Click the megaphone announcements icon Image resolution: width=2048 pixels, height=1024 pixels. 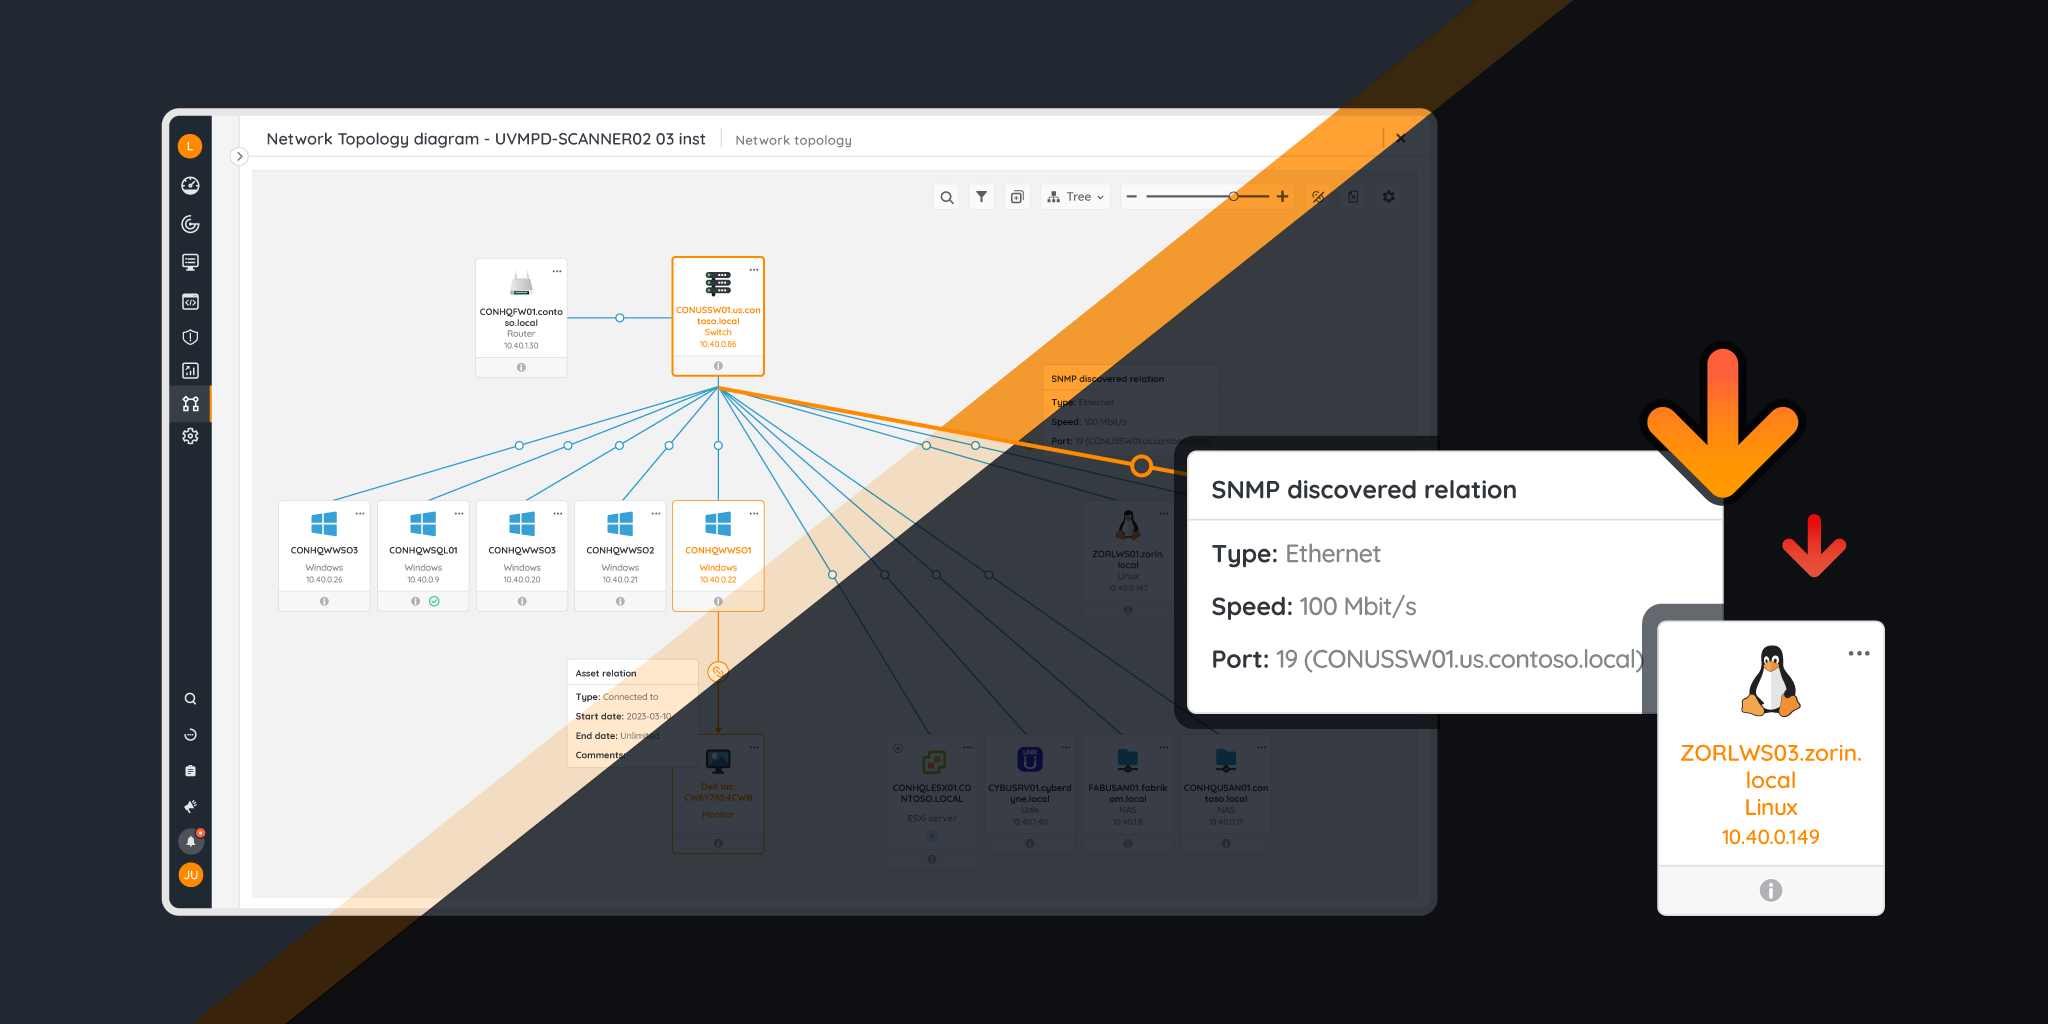(190, 806)
